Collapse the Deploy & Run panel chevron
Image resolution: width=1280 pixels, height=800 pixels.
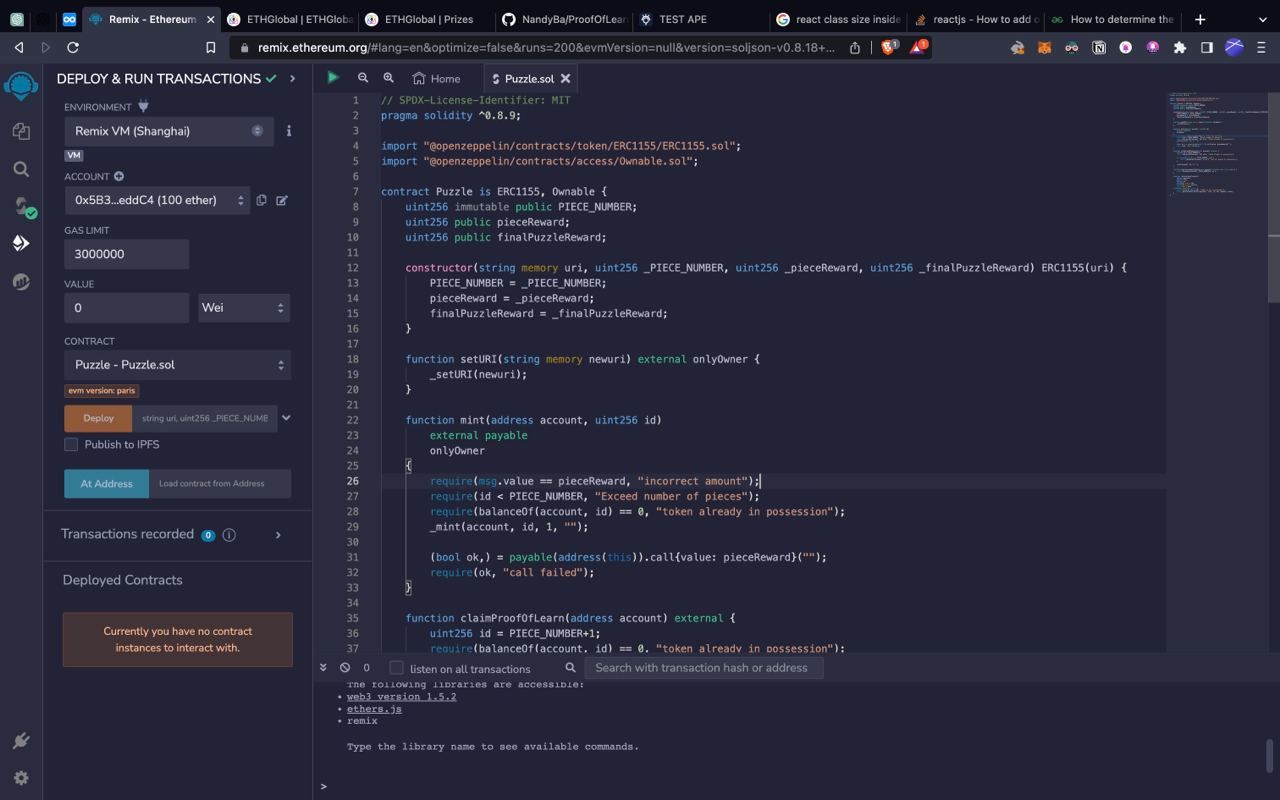pos(292,78)
